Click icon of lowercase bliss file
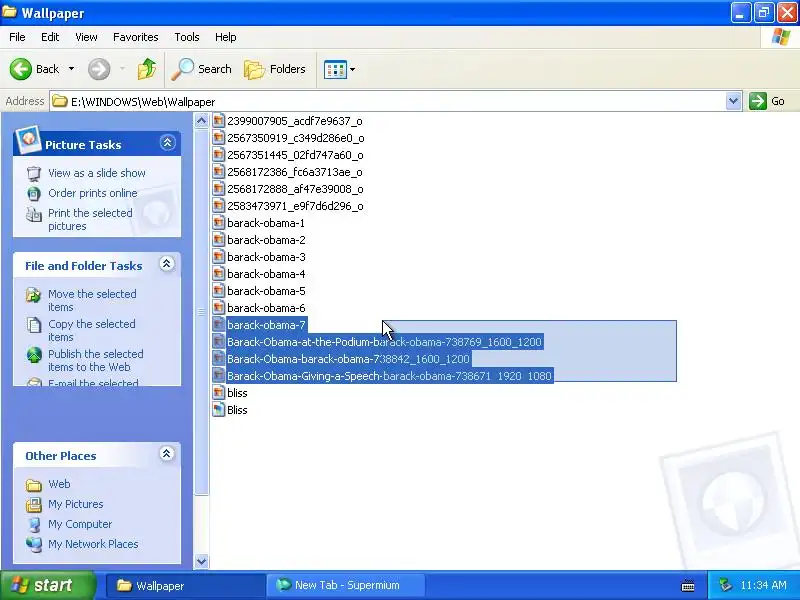The image size is (800, 600). (x=218, y=393)
